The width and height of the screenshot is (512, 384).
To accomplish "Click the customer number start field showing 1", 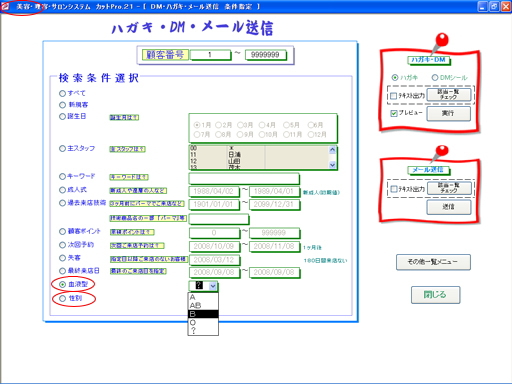I will tap(210, 55).
